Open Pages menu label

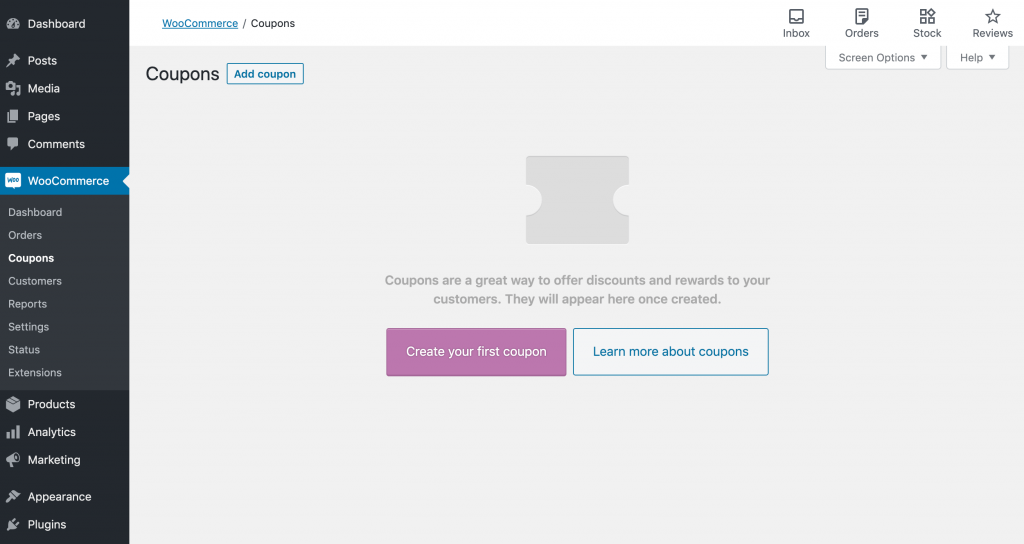[44, 116]
